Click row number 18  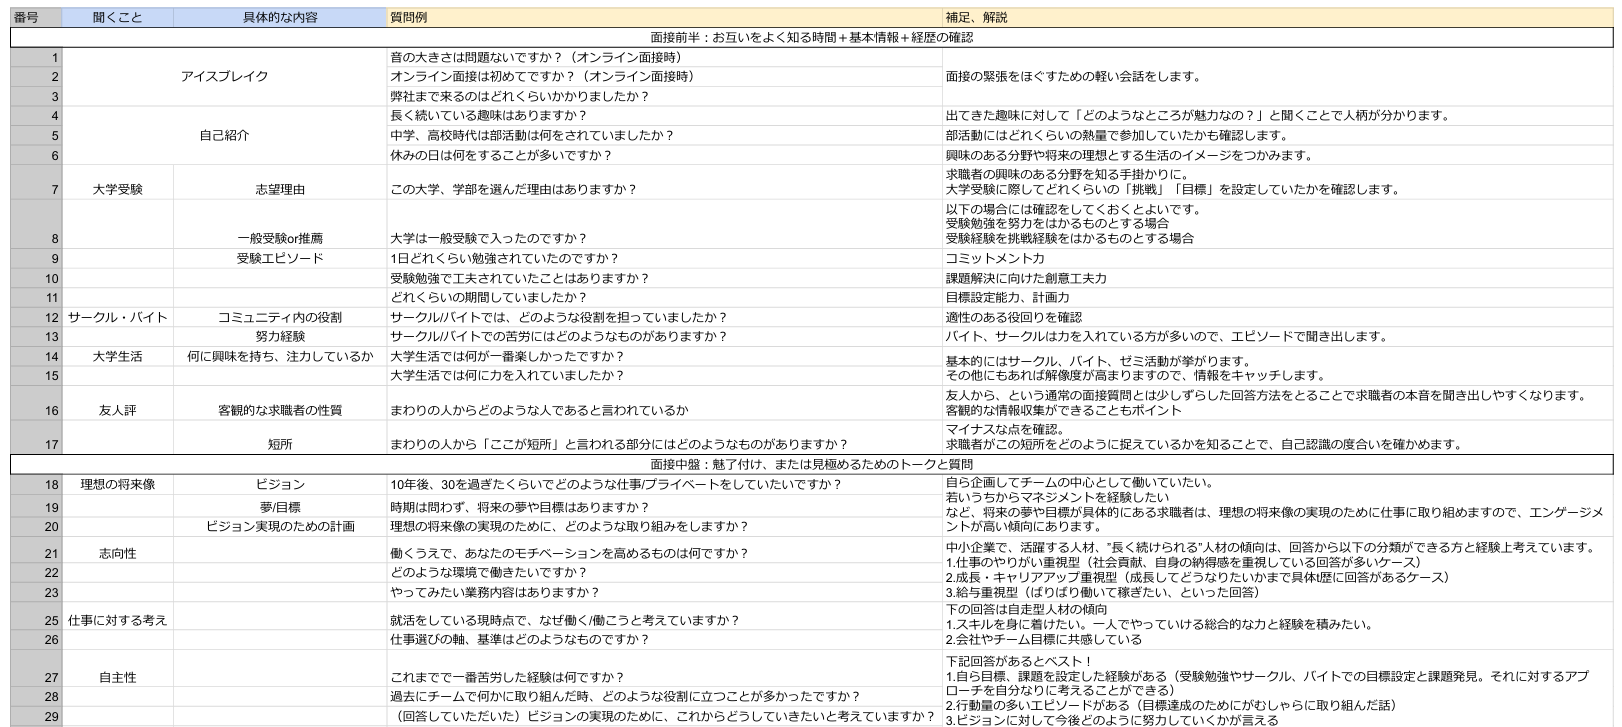[36, 484]
